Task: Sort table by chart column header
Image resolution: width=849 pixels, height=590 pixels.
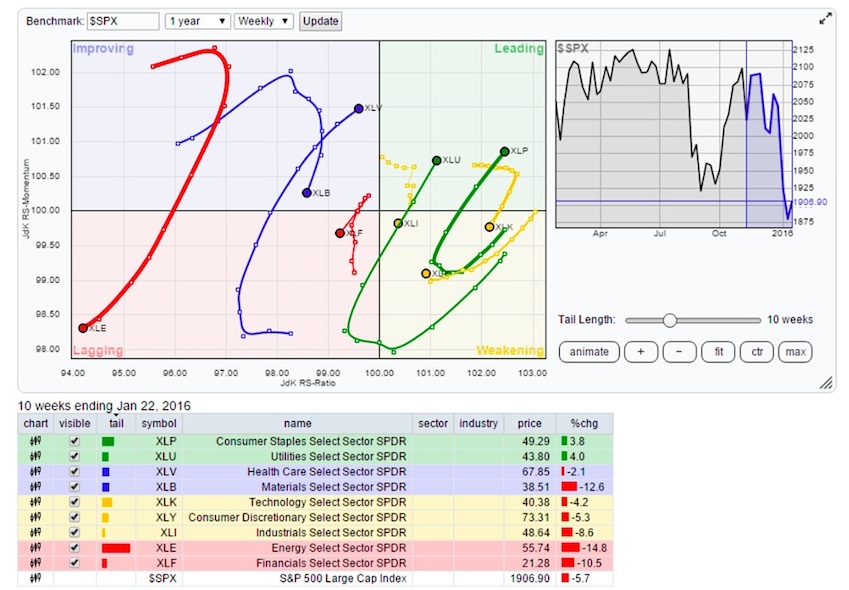Action: click(x=36, y=423)
